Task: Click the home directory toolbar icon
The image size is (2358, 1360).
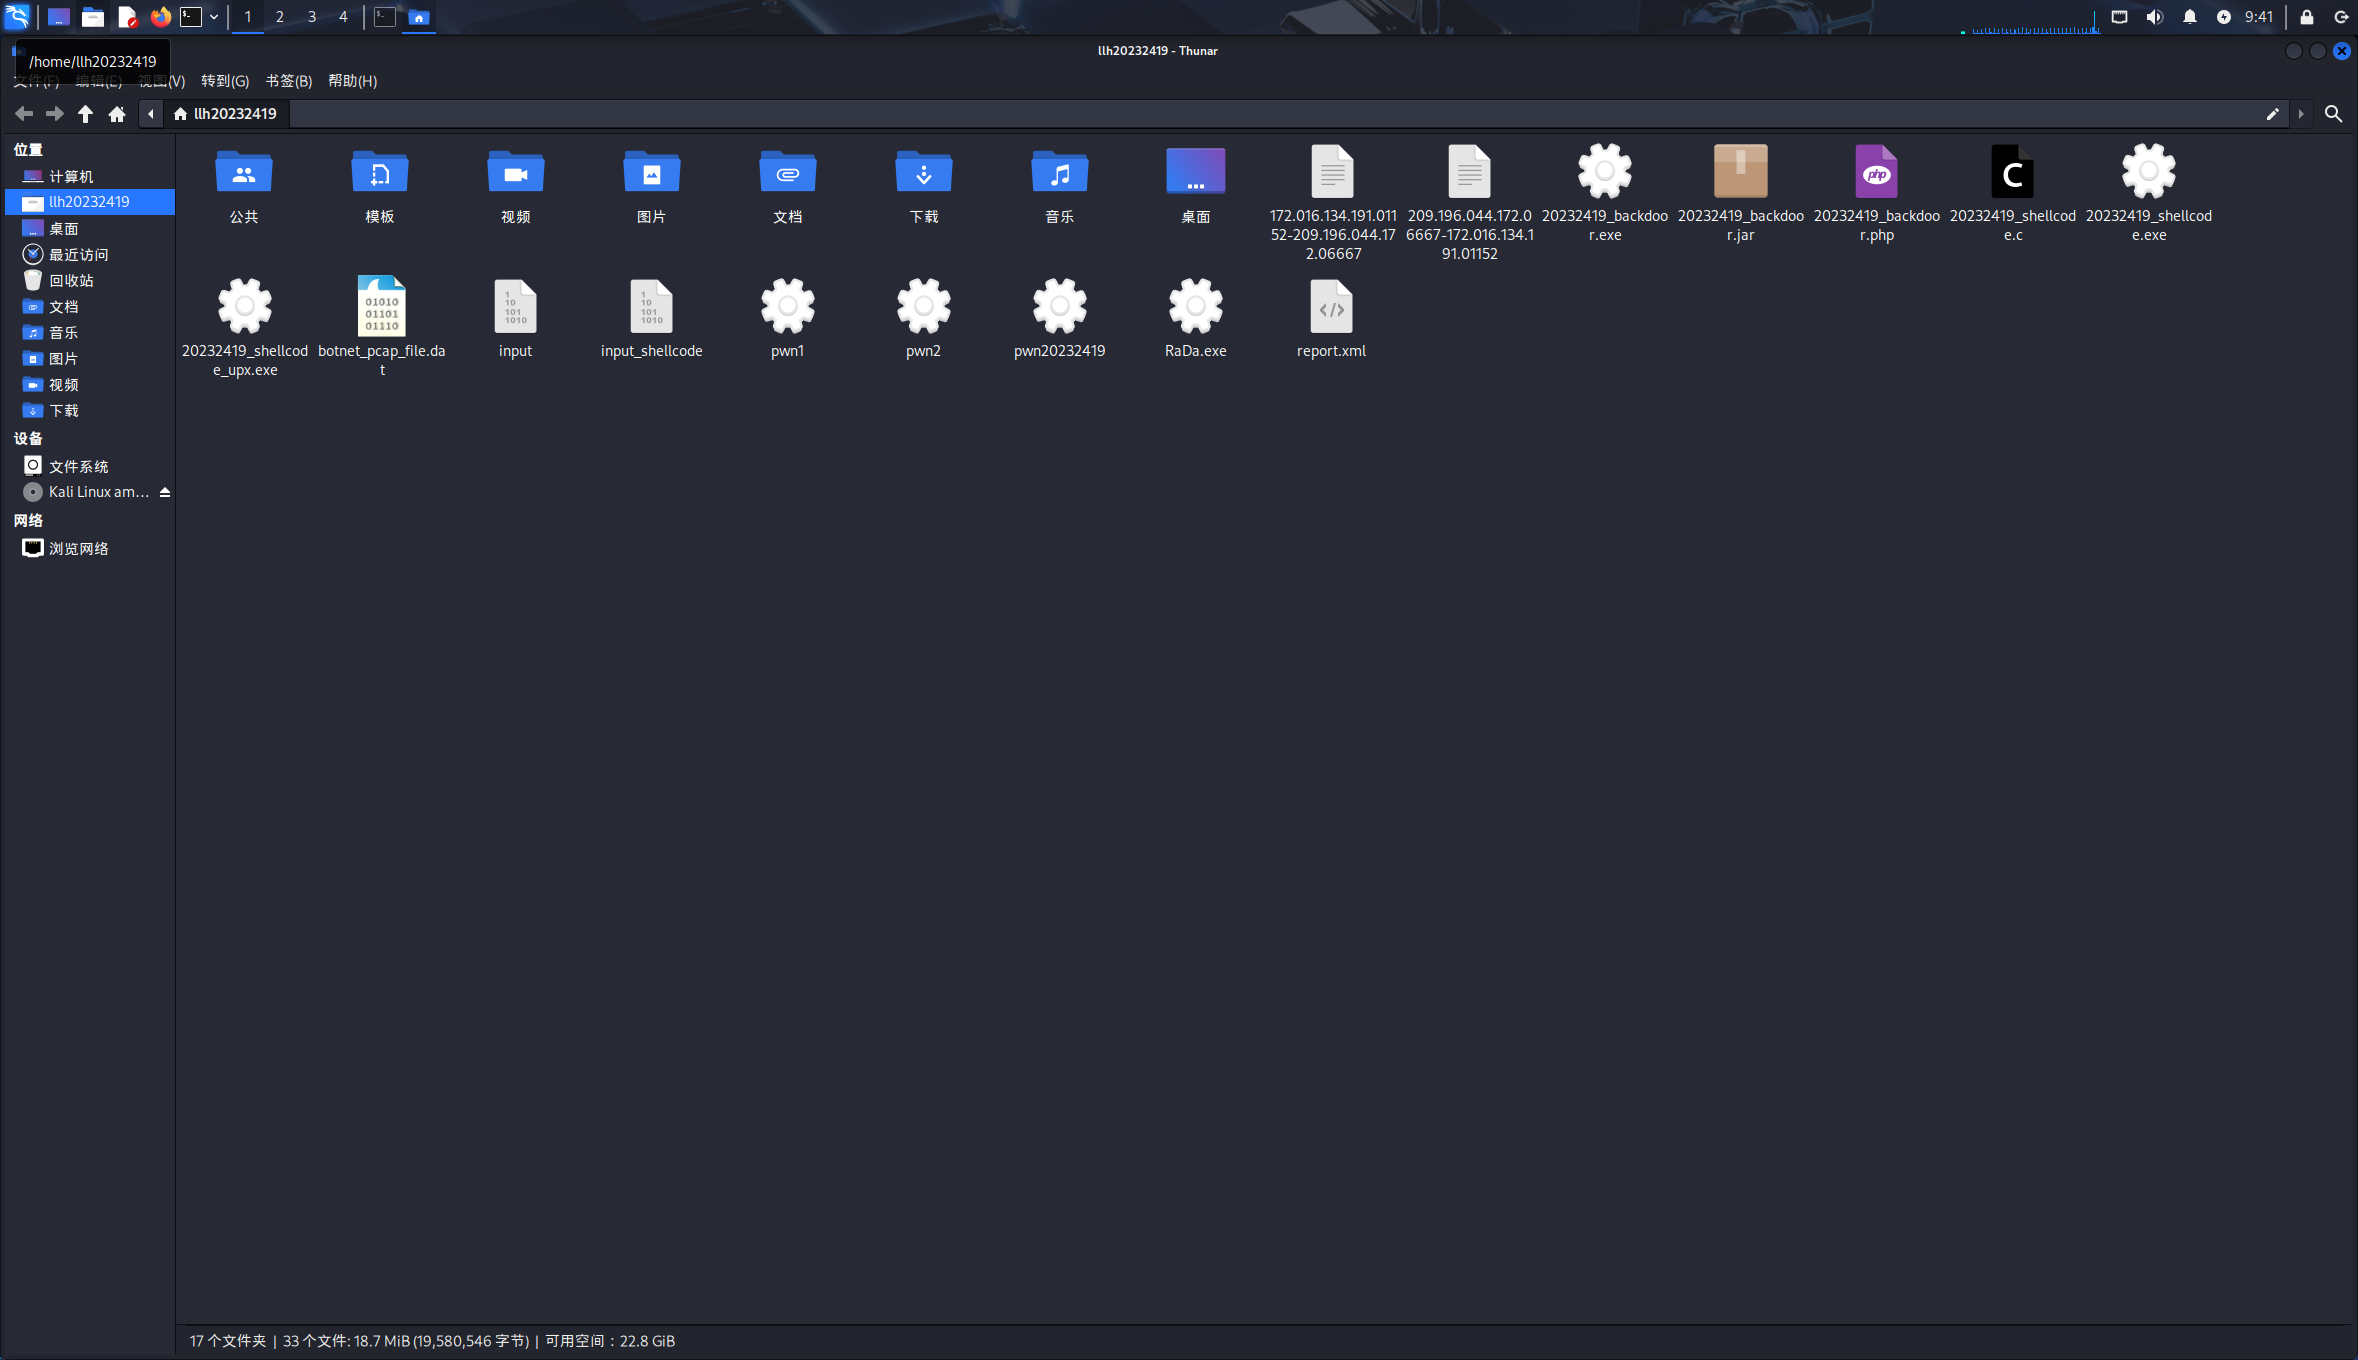Action: tap(117, 114)
